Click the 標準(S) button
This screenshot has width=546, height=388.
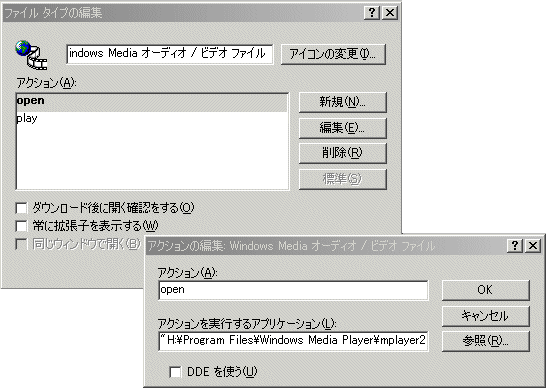coord(343,179)
